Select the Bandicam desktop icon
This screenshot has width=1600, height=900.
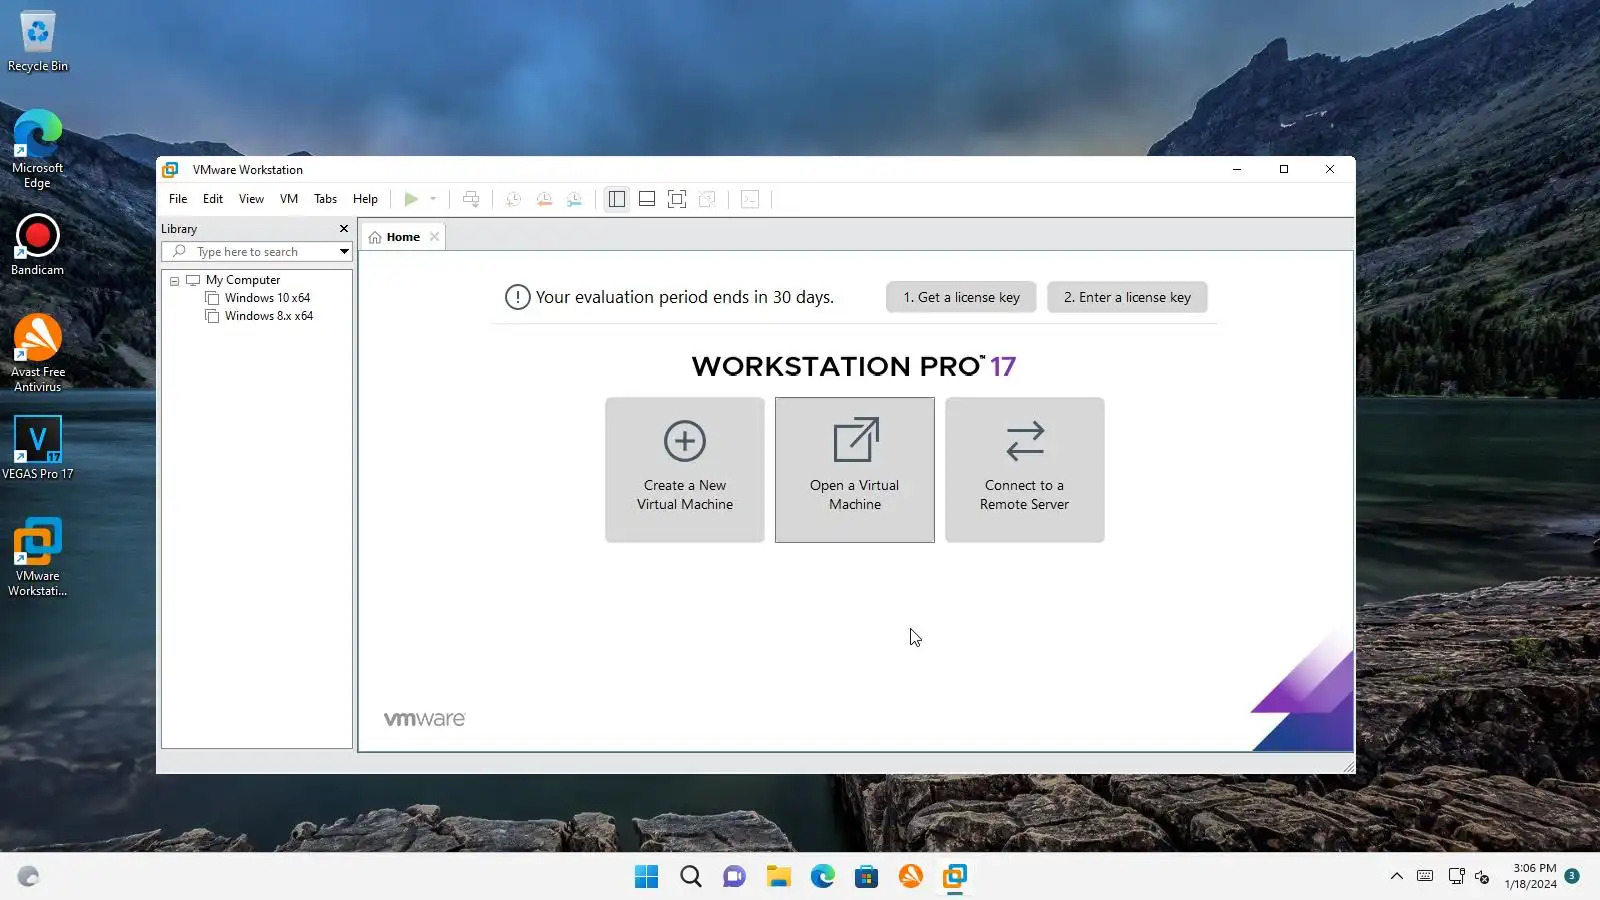(x=38, y=245)
